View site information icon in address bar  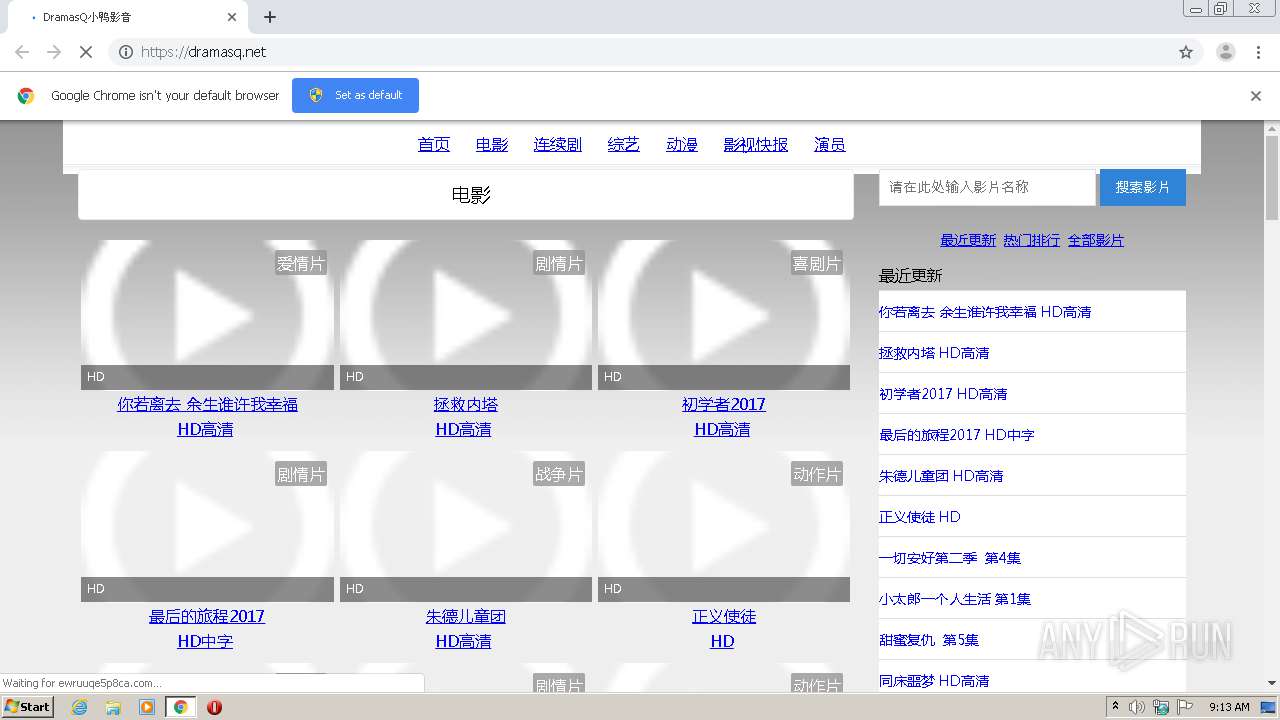point(126,52)
